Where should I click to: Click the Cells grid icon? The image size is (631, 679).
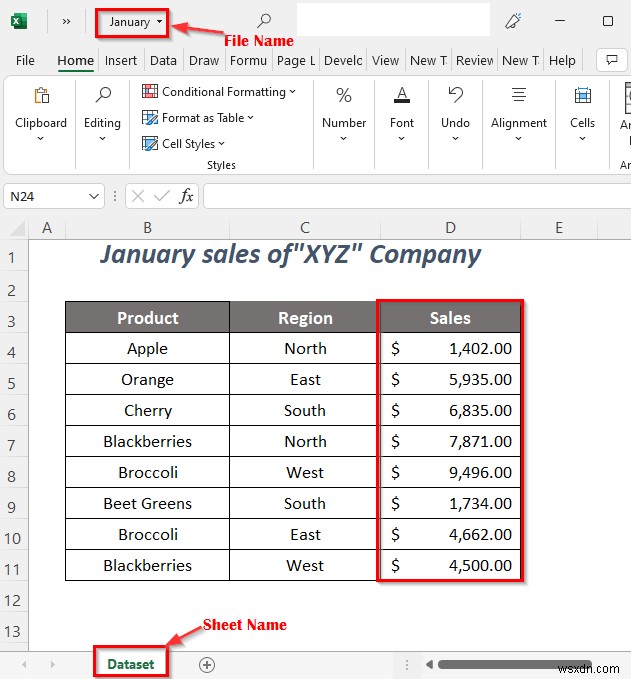[x=582, y=95]
